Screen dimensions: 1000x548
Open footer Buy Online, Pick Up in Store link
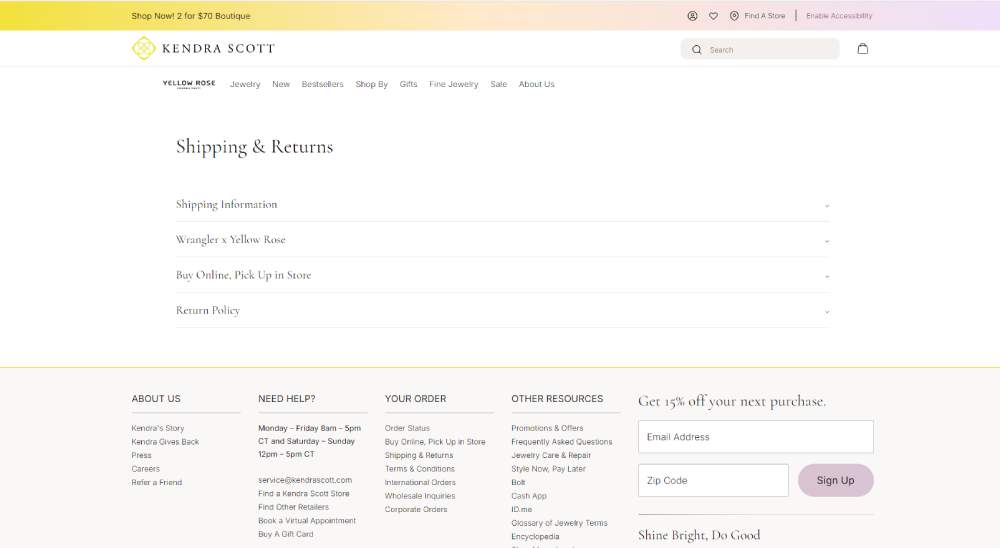coord(435,441)
